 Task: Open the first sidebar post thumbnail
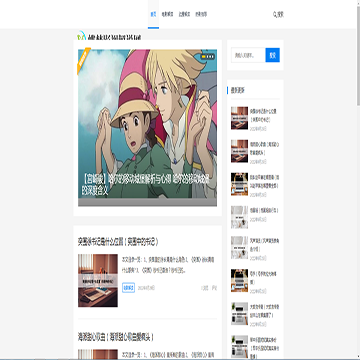tap(239, 118)
